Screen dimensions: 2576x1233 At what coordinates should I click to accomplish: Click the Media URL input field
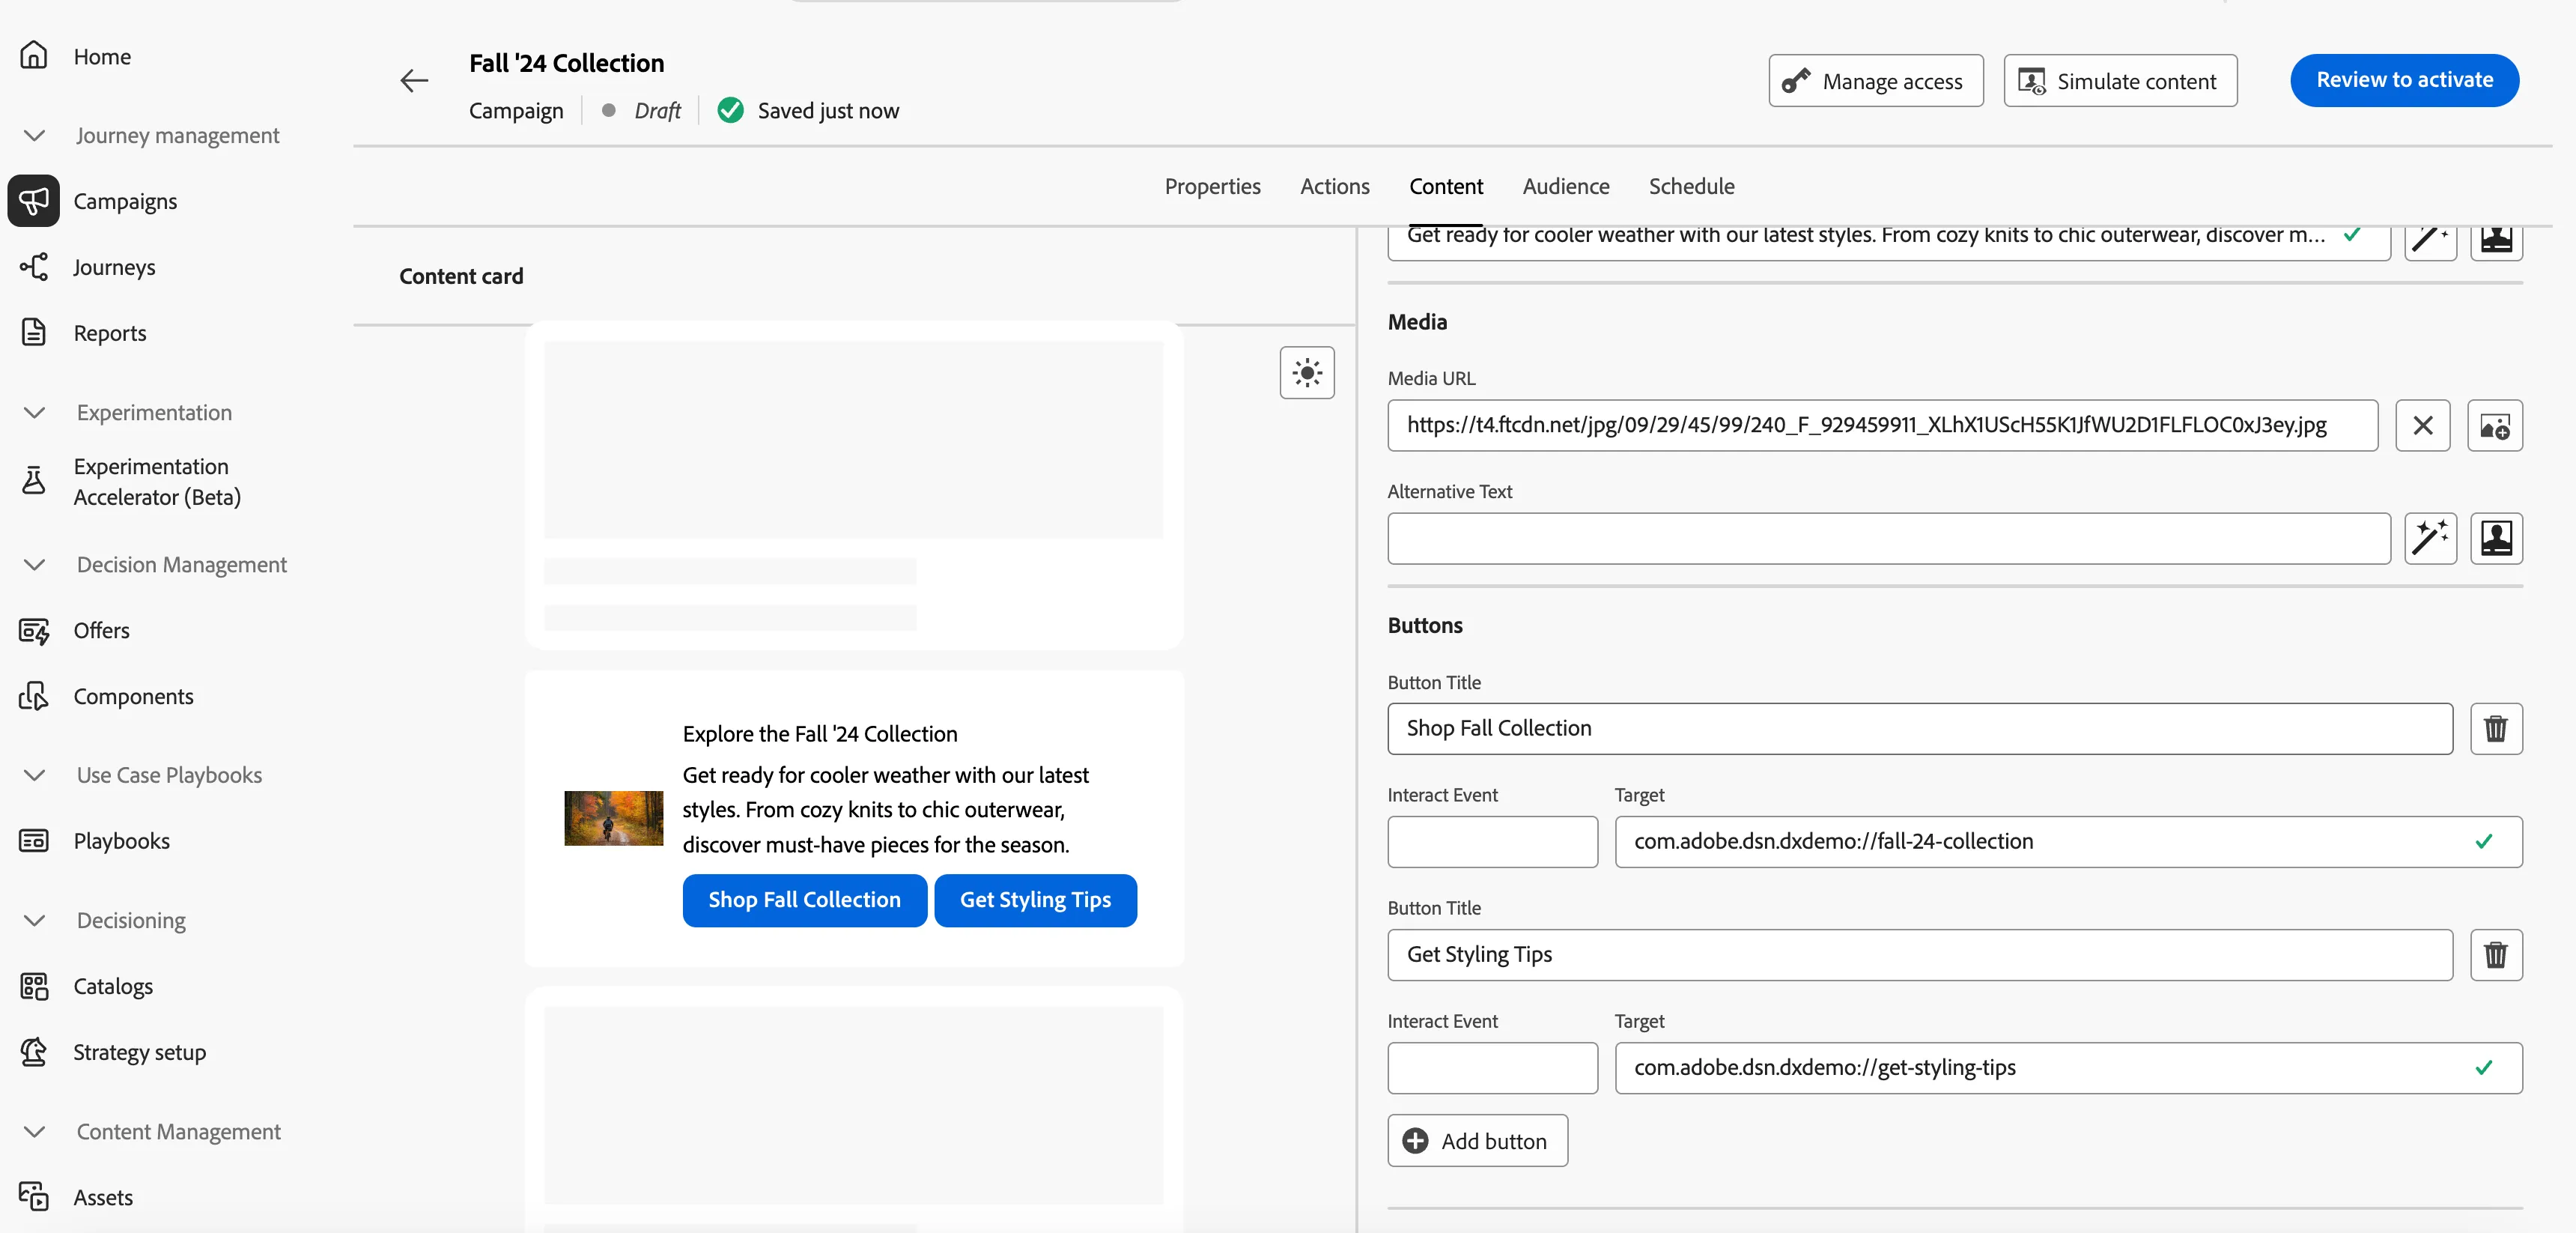coord(1882,425)
